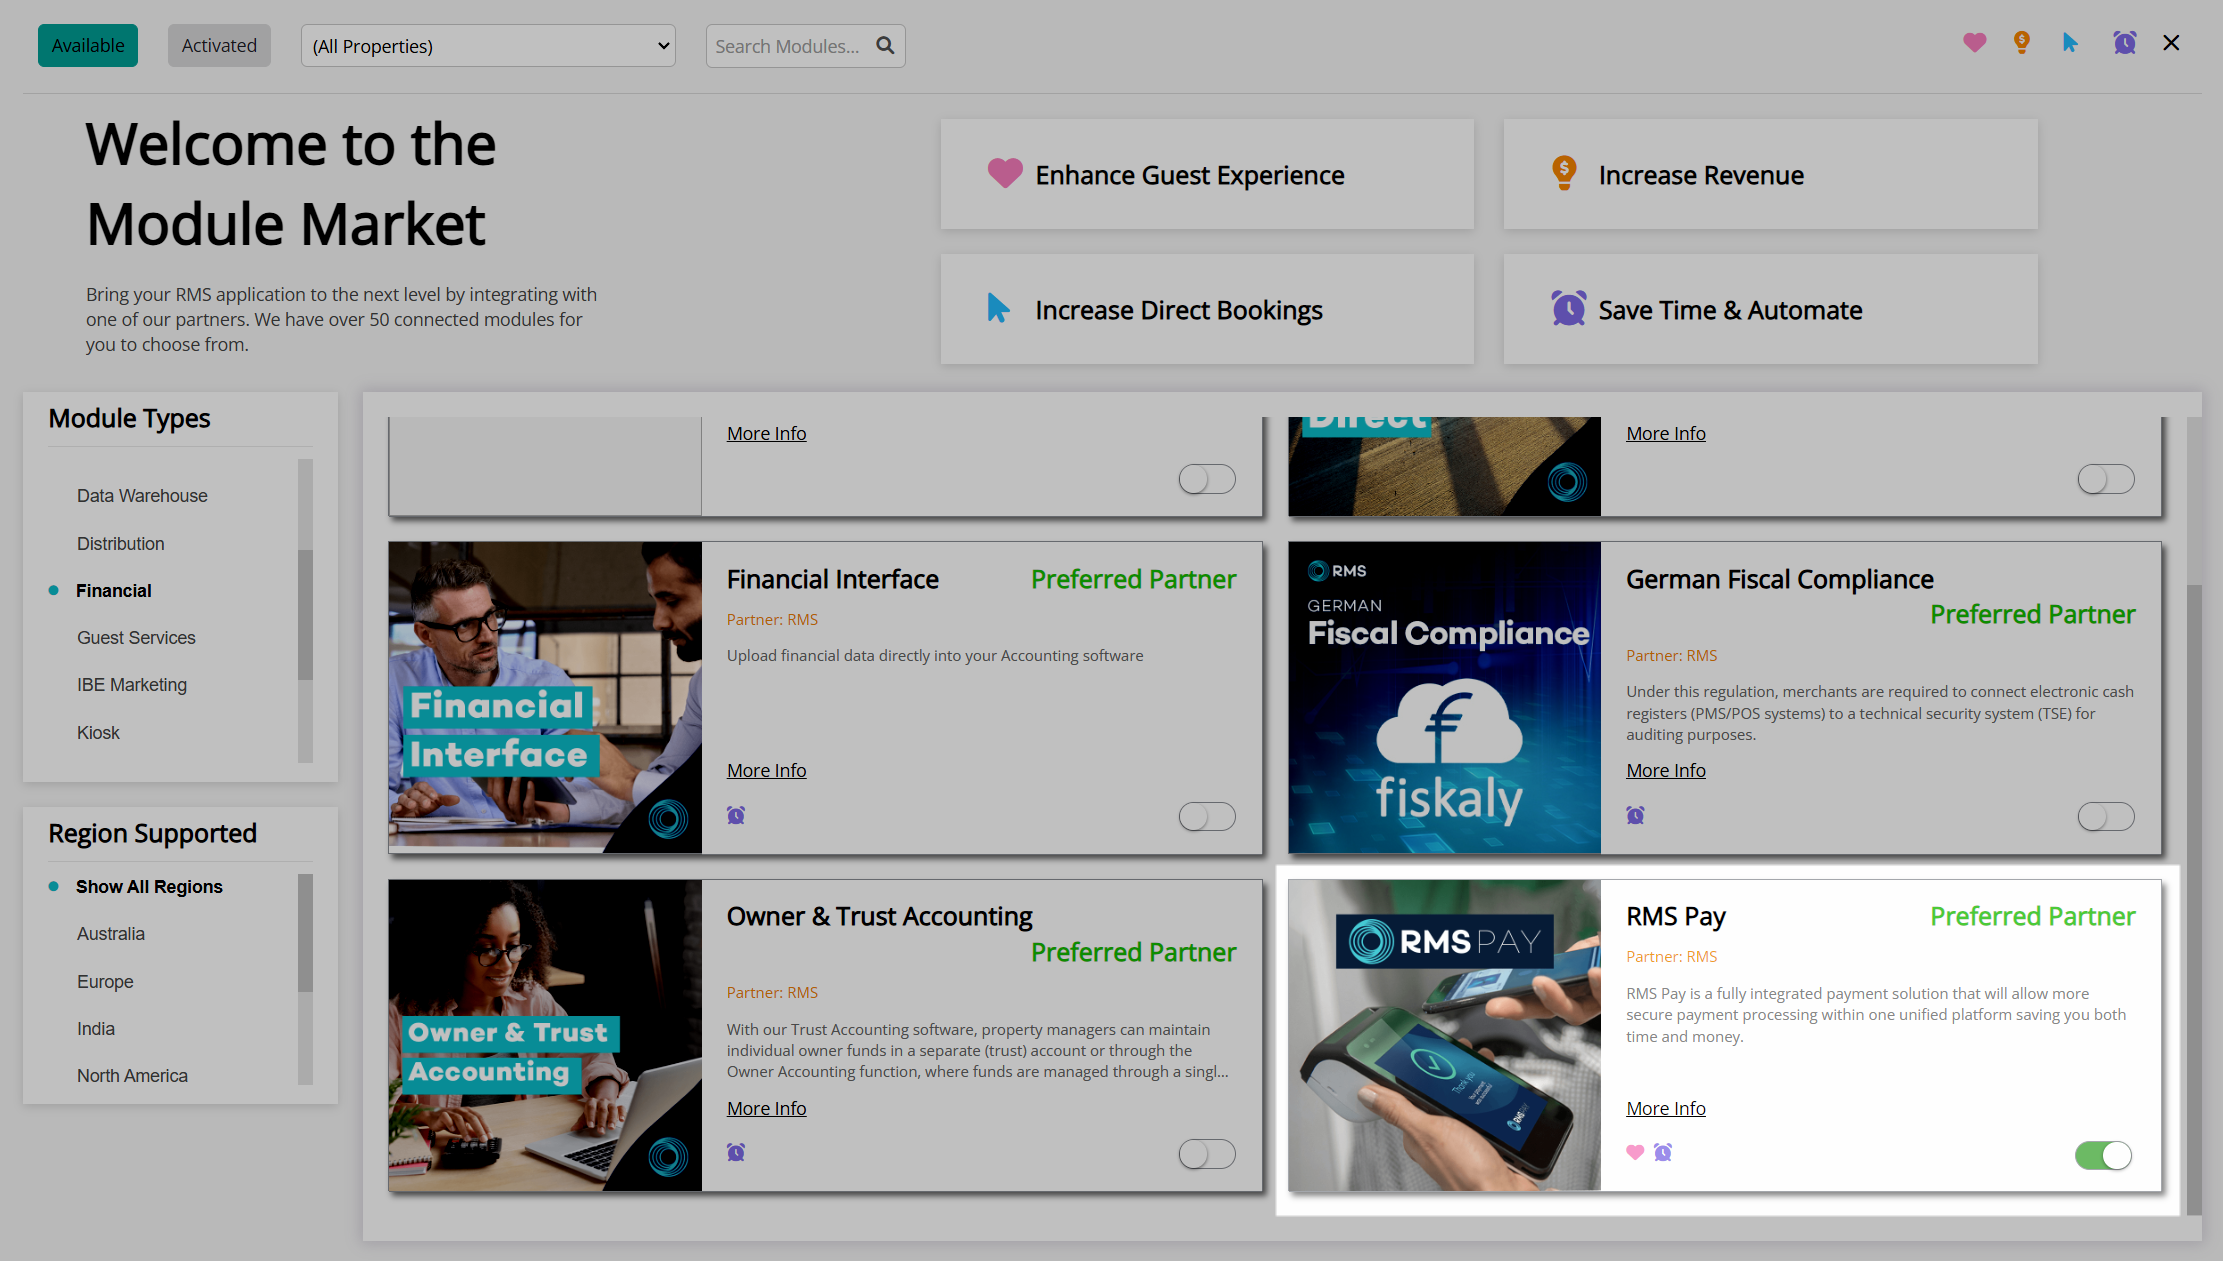This screenshot has width=2223, height=1261.
Task: Open More Info for Financial Interface
Action: pos(766,770)
